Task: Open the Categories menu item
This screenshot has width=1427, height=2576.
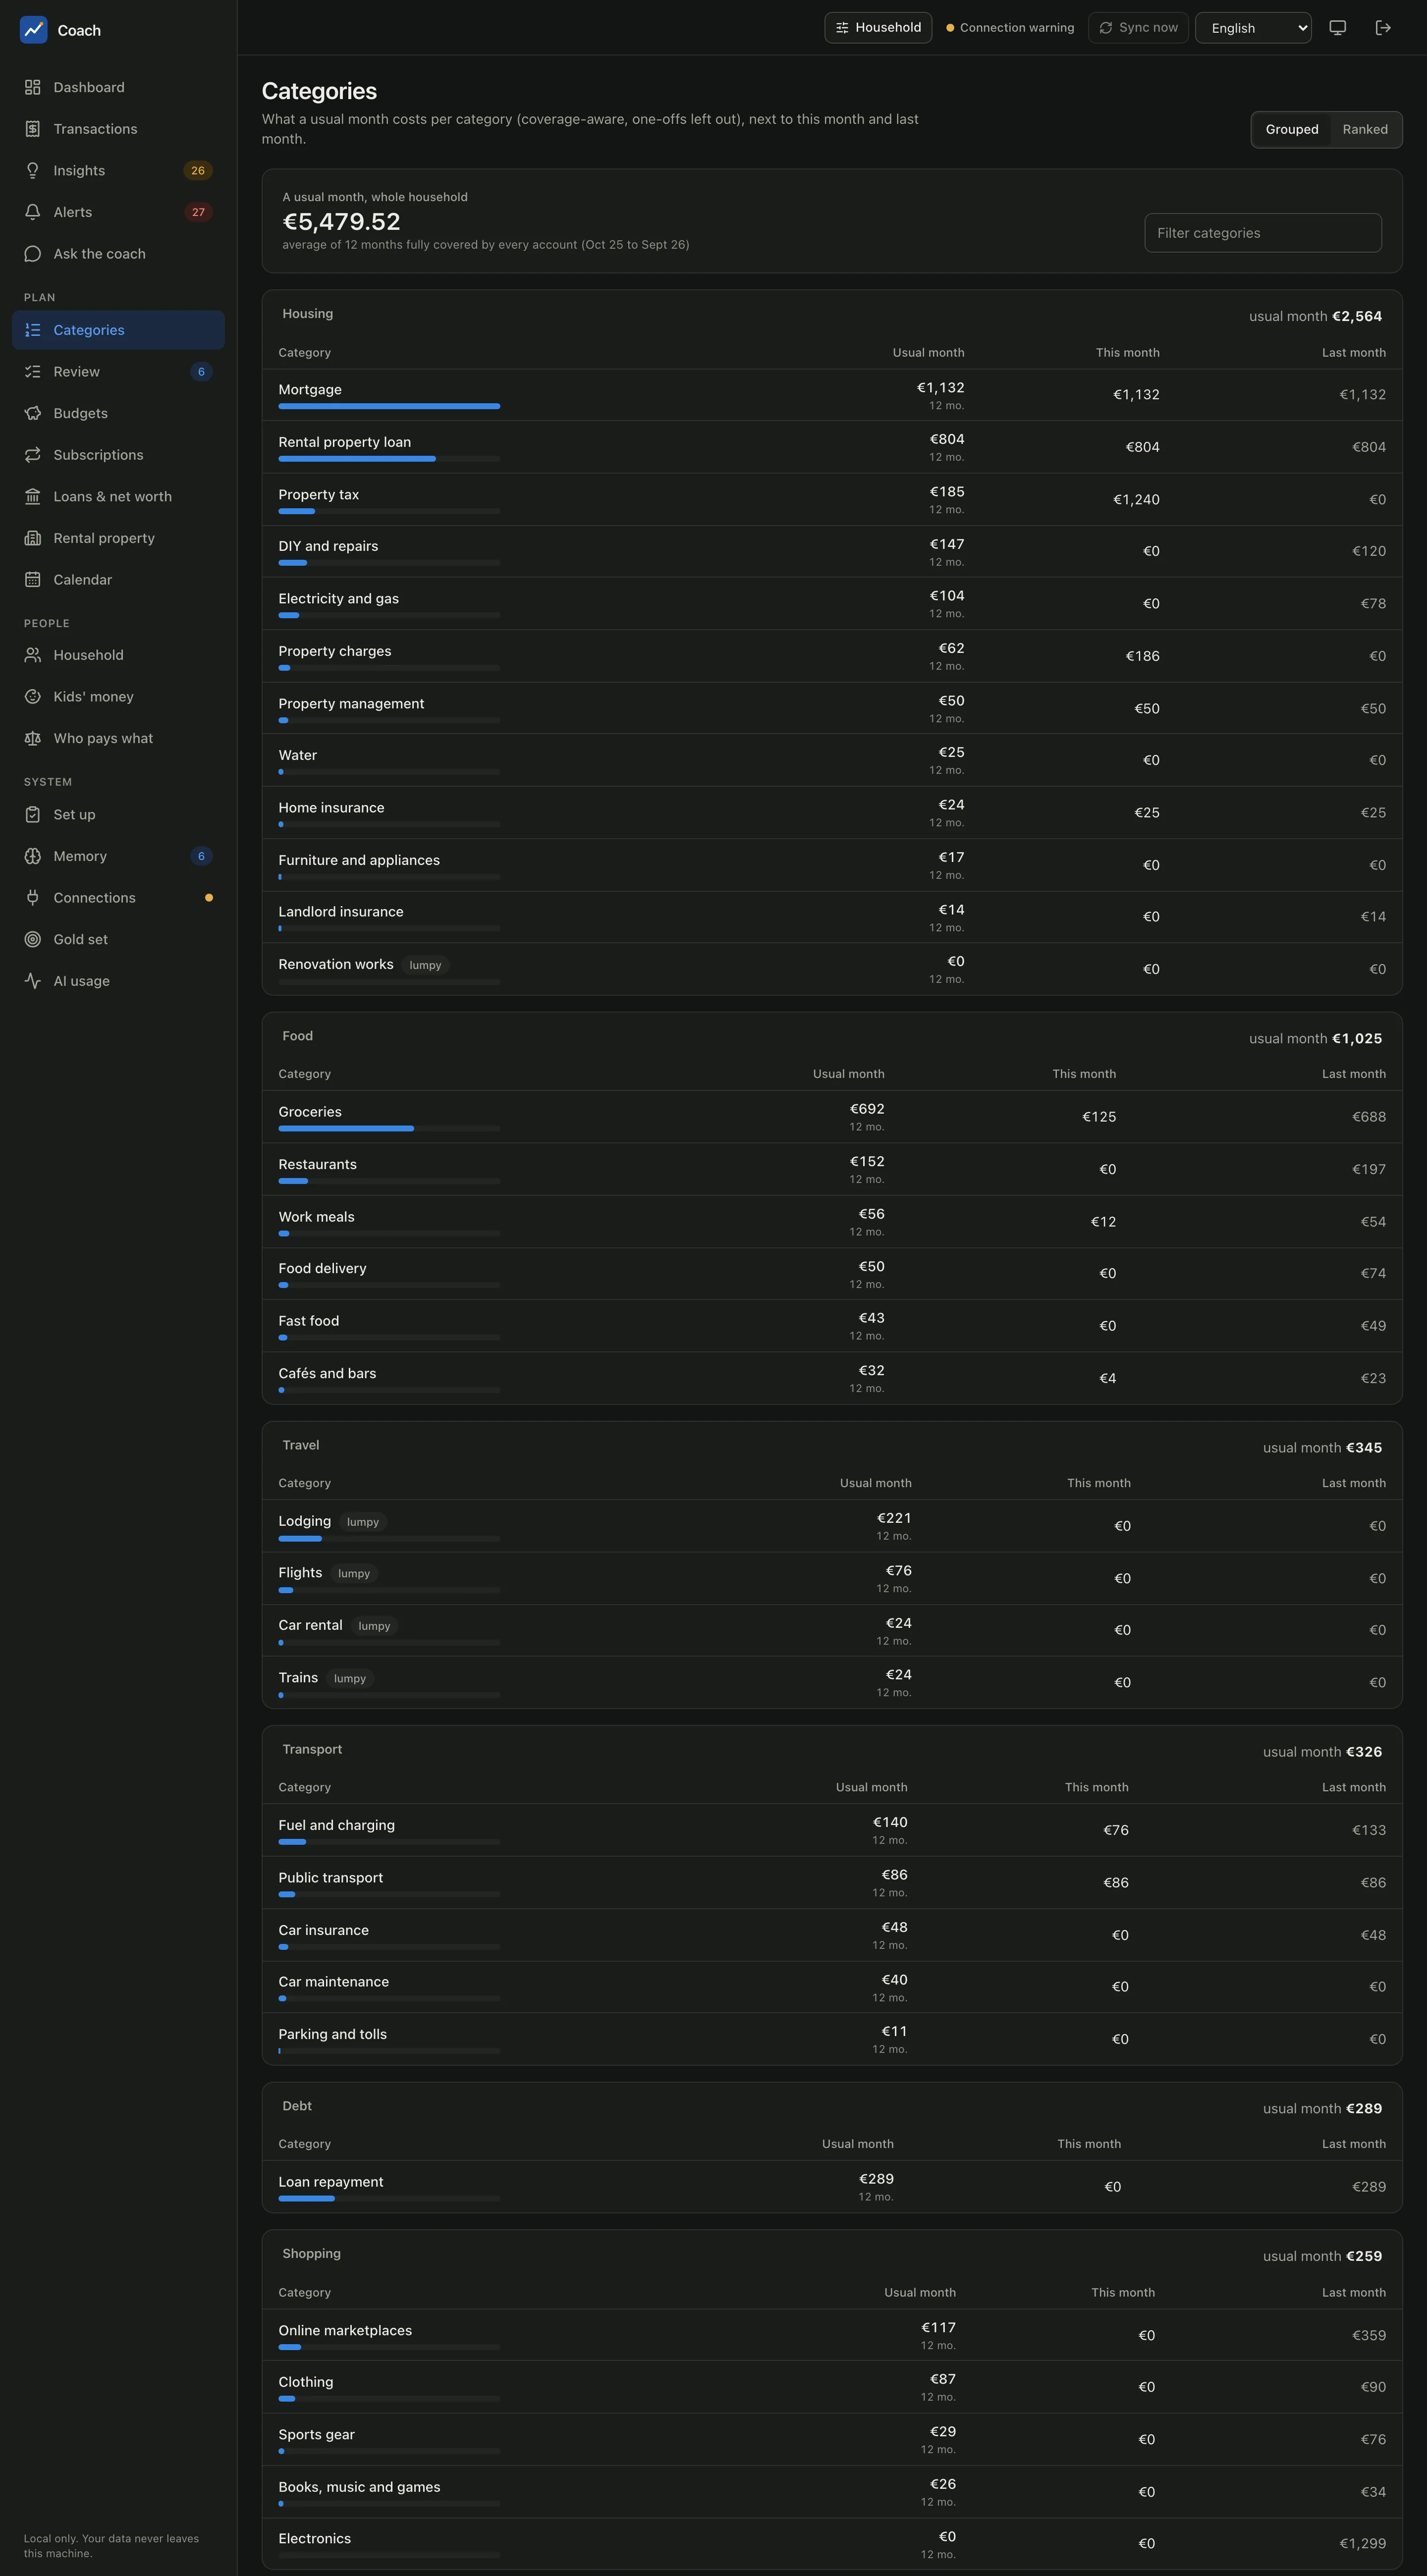Action: 118,330
